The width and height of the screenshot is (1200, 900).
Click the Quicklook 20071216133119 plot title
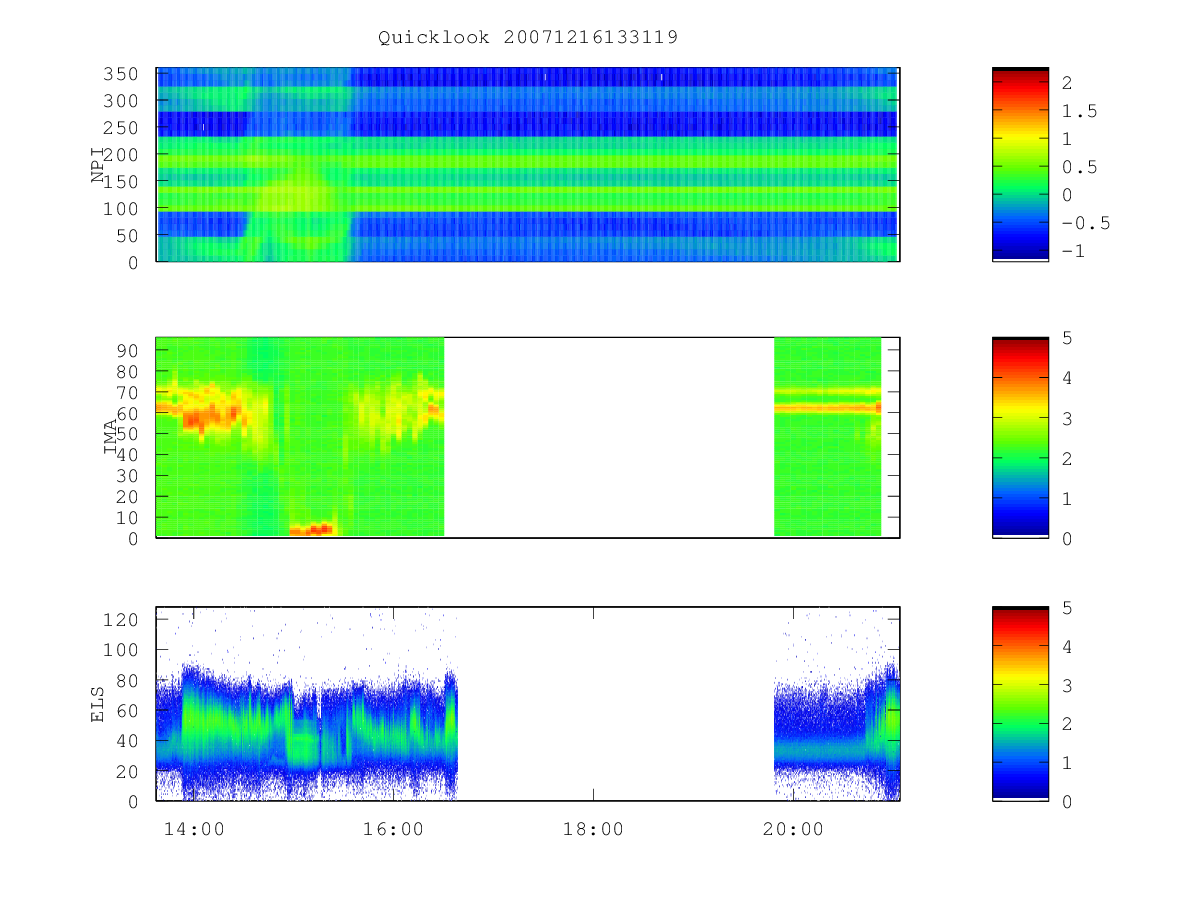coord(528,37)
